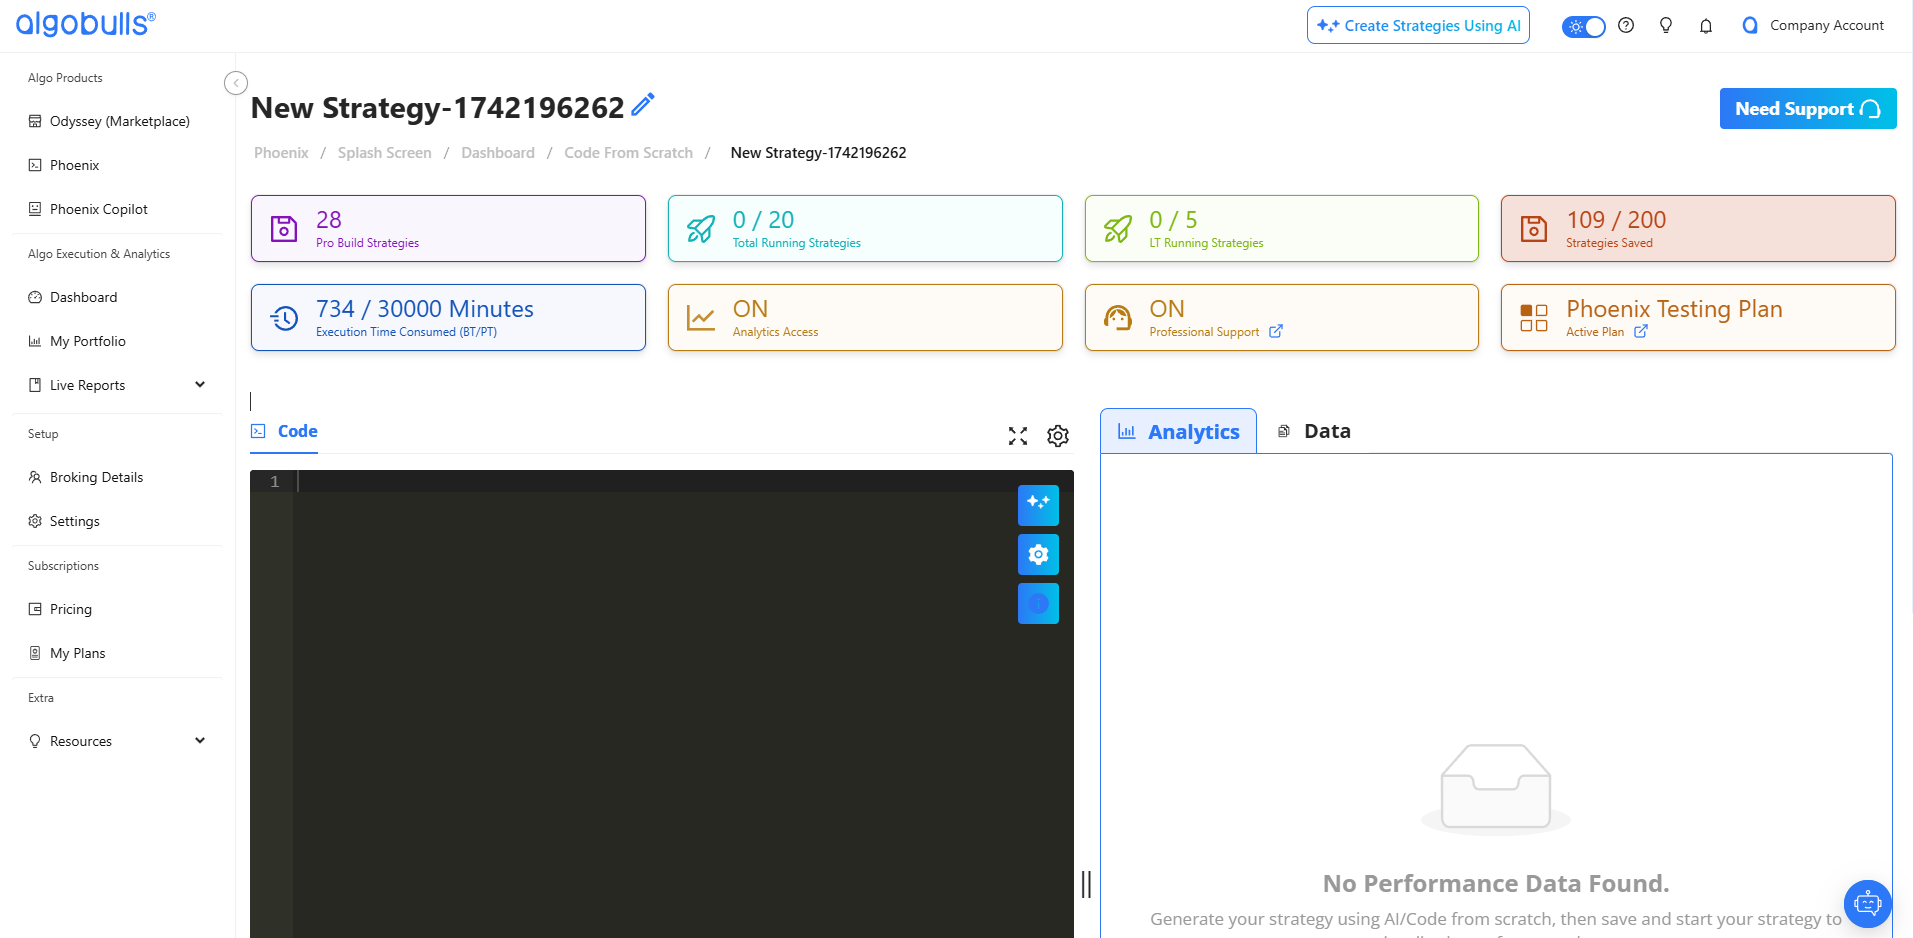The width and height of the screenshot is (1913, 938).
Task: Open Professional Support external link icon
Action: (1276, 331)
